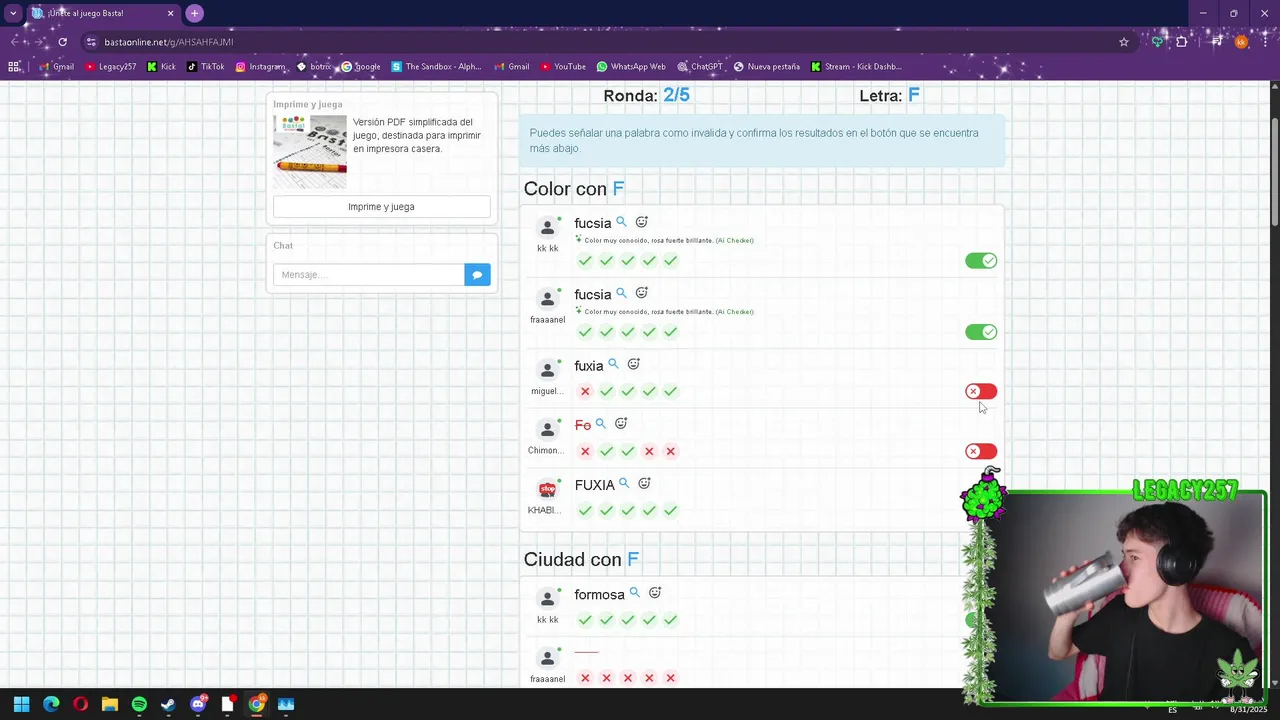The height and width of the screenshot is (720, 1280).
Task: Open File Explorer from the taskbar
Action: click(x=110, y=704)
